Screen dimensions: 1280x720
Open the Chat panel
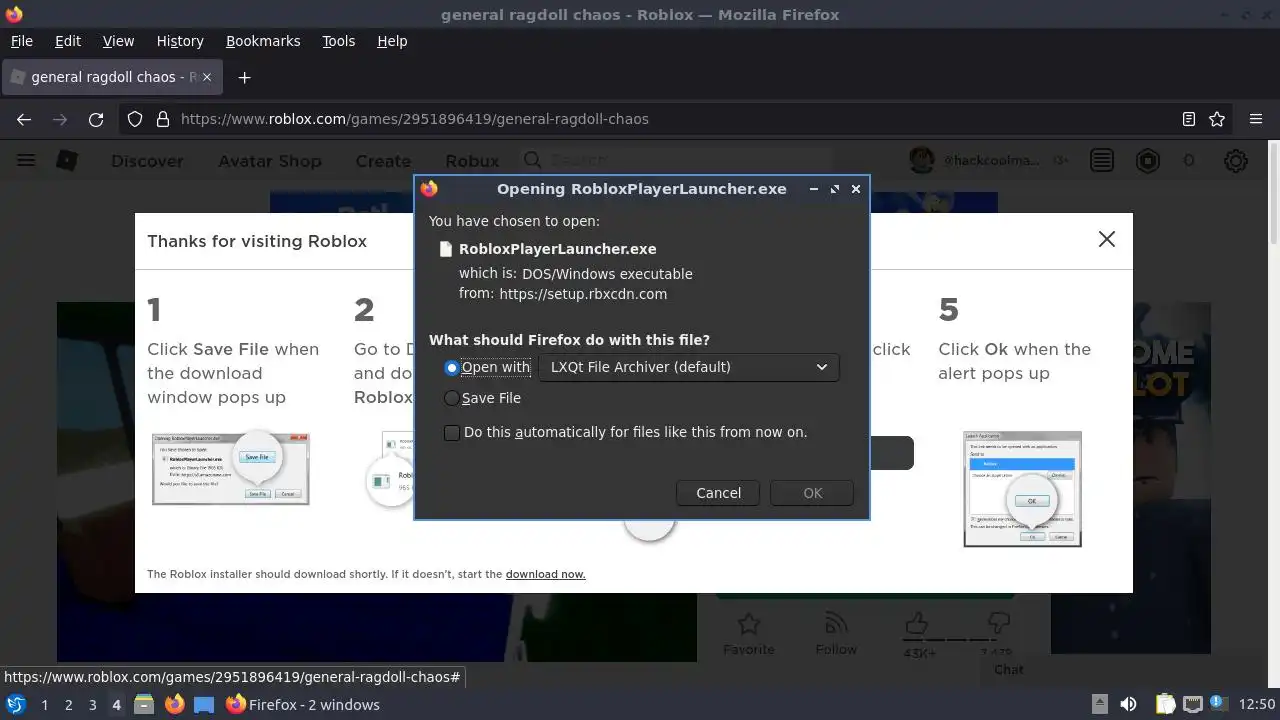coord(1009,670)
